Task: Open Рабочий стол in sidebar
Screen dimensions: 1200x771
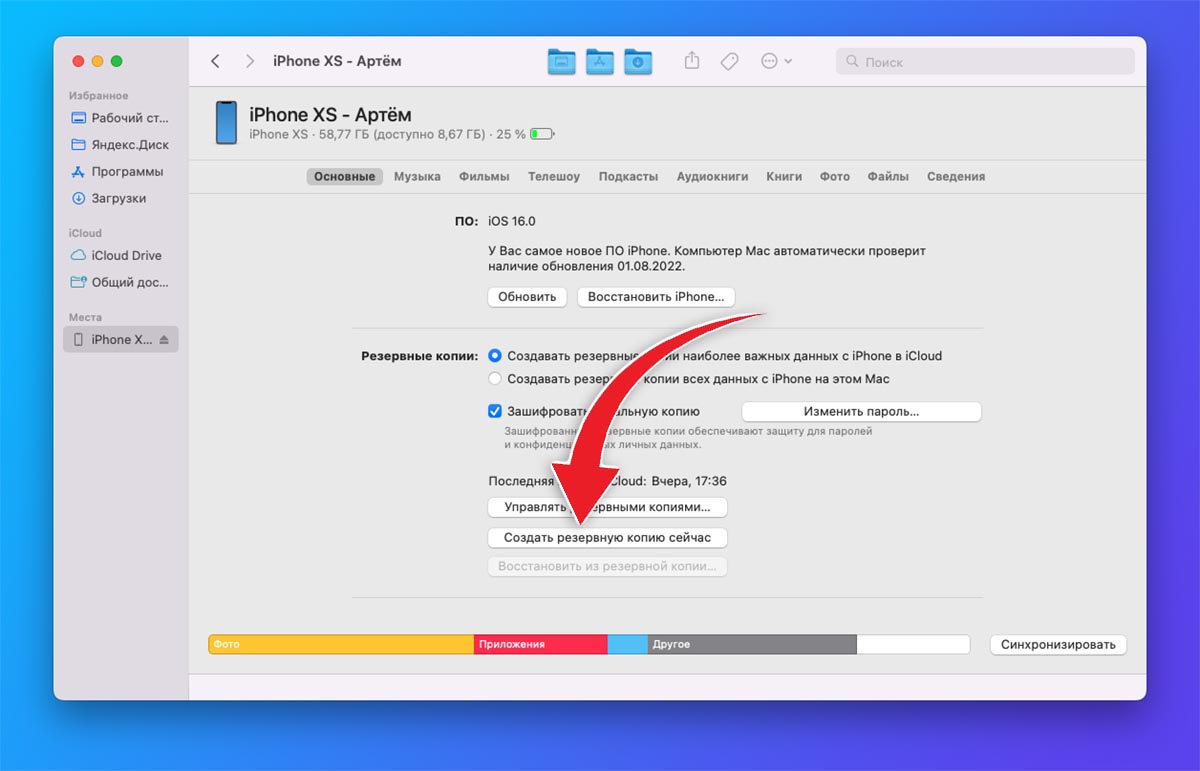Action: (121, 118)
